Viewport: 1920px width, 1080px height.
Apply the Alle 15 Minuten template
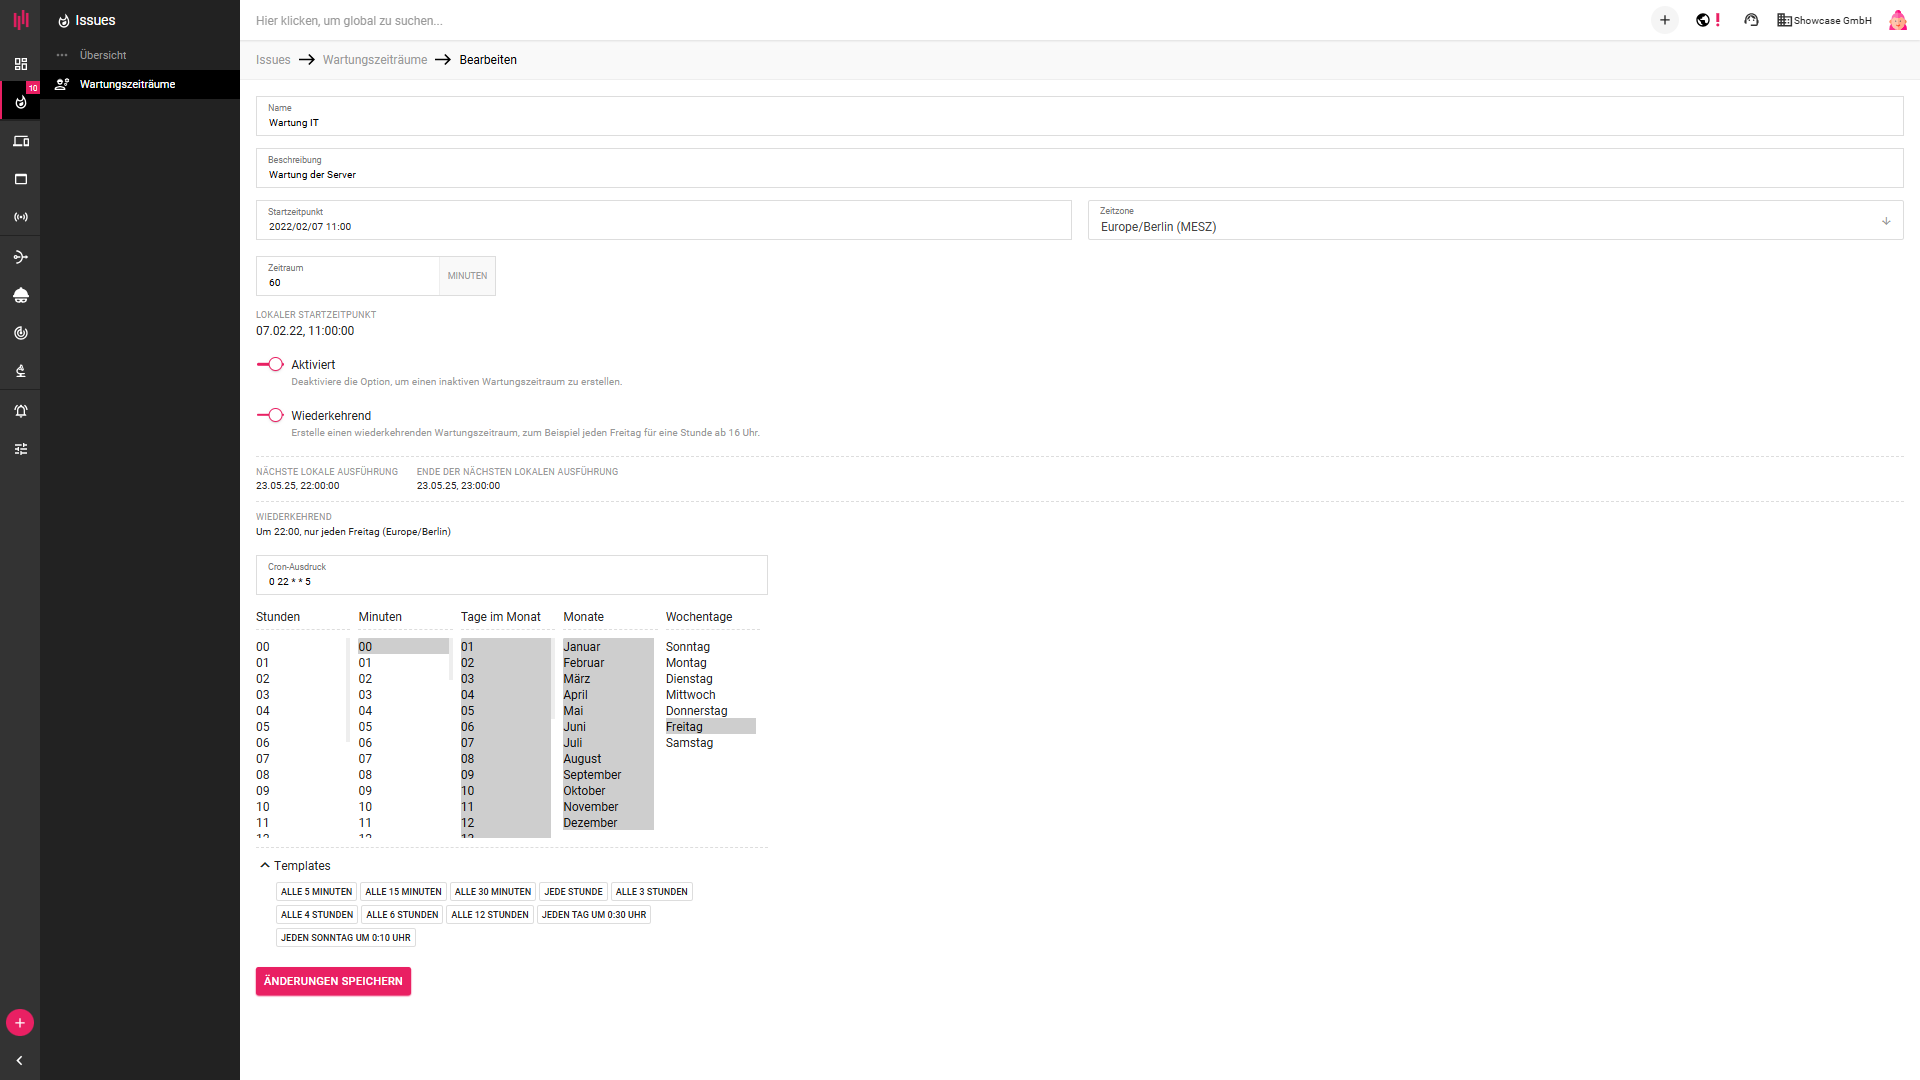pyautogui.click(x=403, y=892)
